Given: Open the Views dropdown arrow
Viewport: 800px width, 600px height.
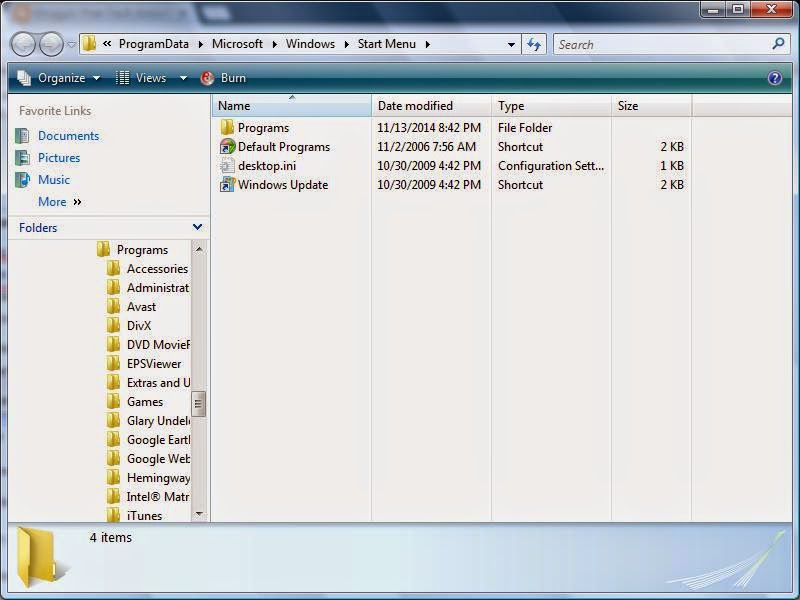Looking at the screenshot, I should click(183, 77).
